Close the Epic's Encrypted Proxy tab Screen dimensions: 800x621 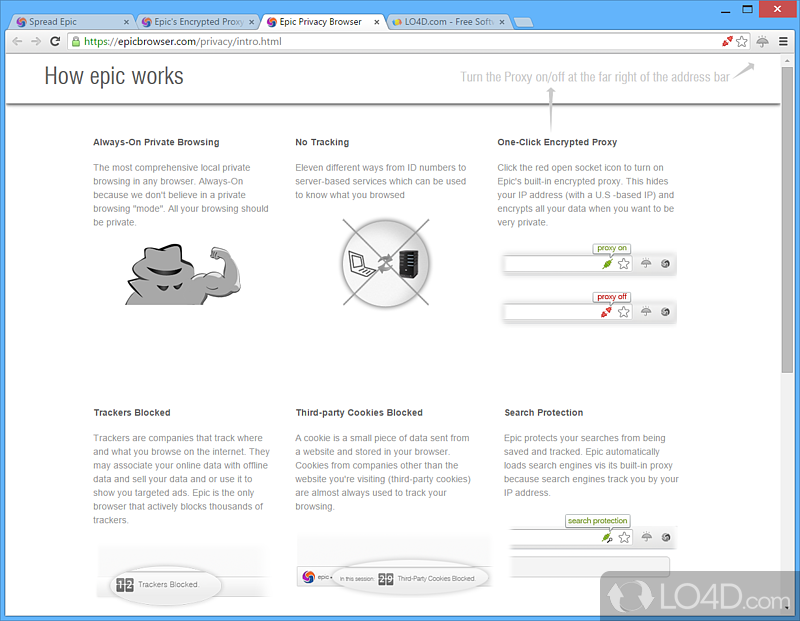pyautogui.click(x=252, y=22)
